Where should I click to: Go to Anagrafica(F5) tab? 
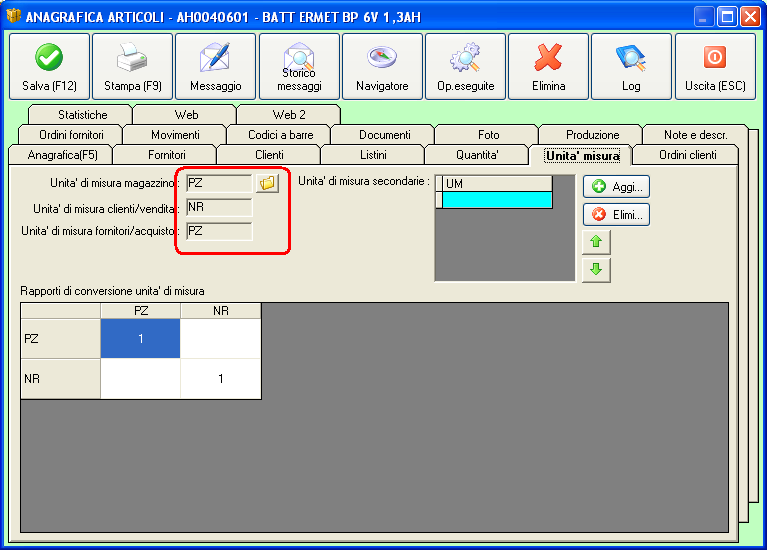[62, 155]
